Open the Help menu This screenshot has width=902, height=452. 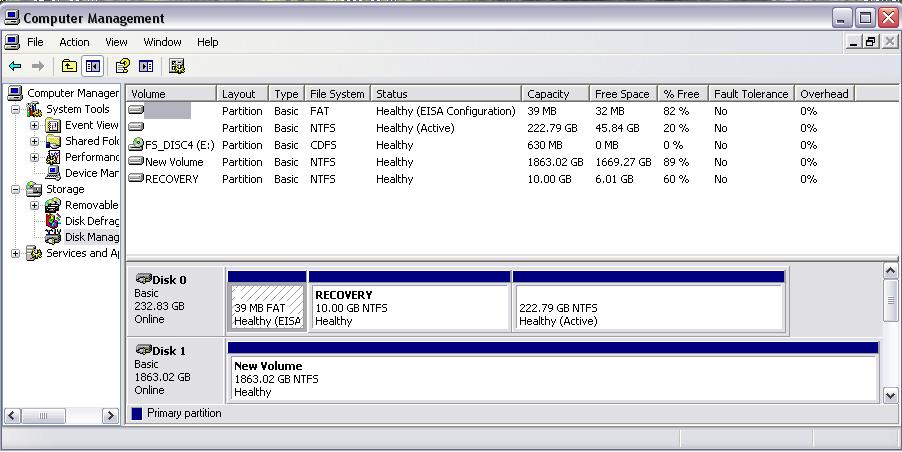point(208,42)
